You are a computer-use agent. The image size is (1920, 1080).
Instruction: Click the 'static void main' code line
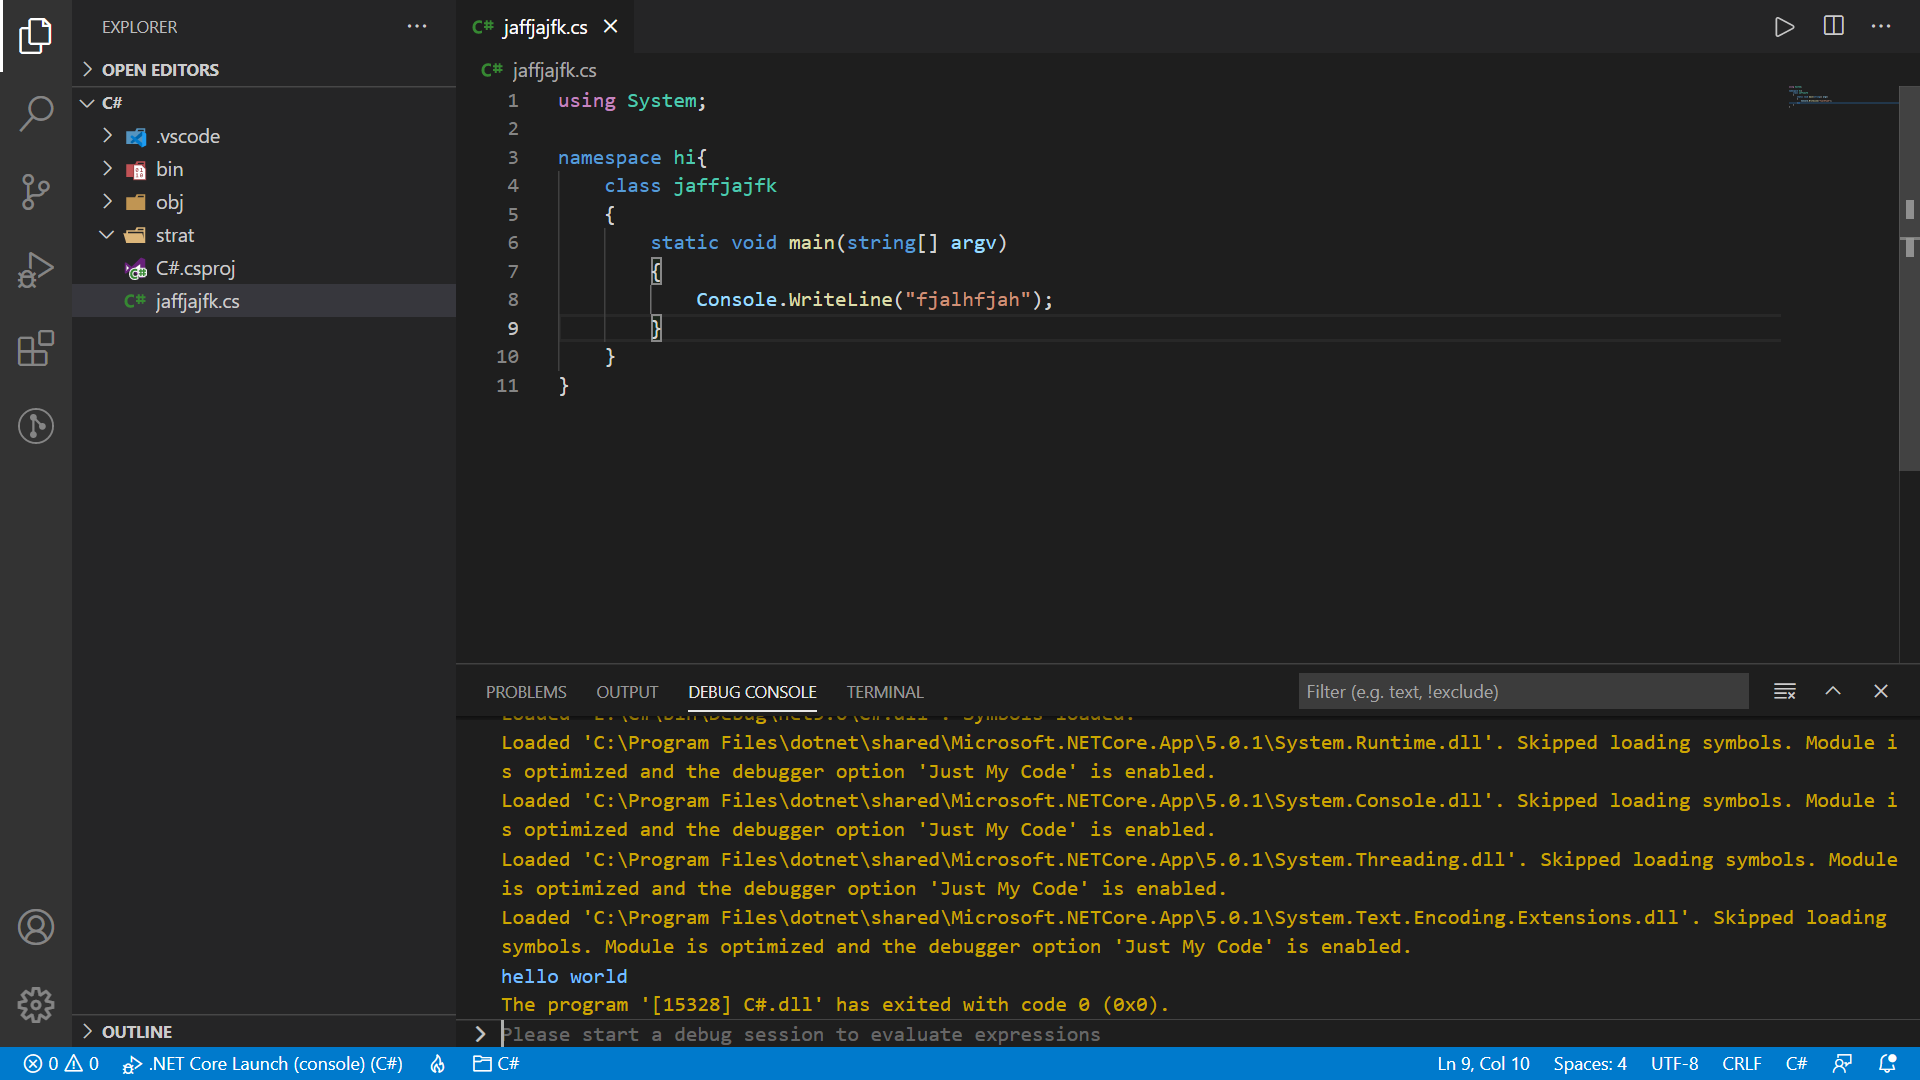pyautogui.click(x=828, y=243)
